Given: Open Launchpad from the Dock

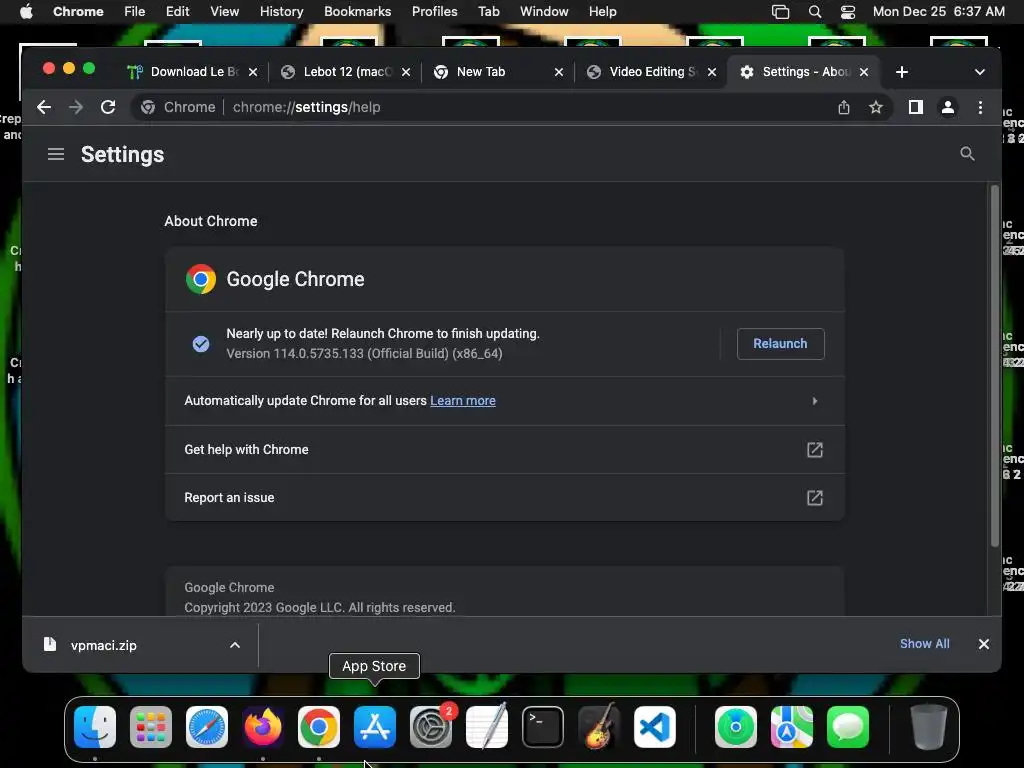Looking at the screenshot, I should pos(151,727).
